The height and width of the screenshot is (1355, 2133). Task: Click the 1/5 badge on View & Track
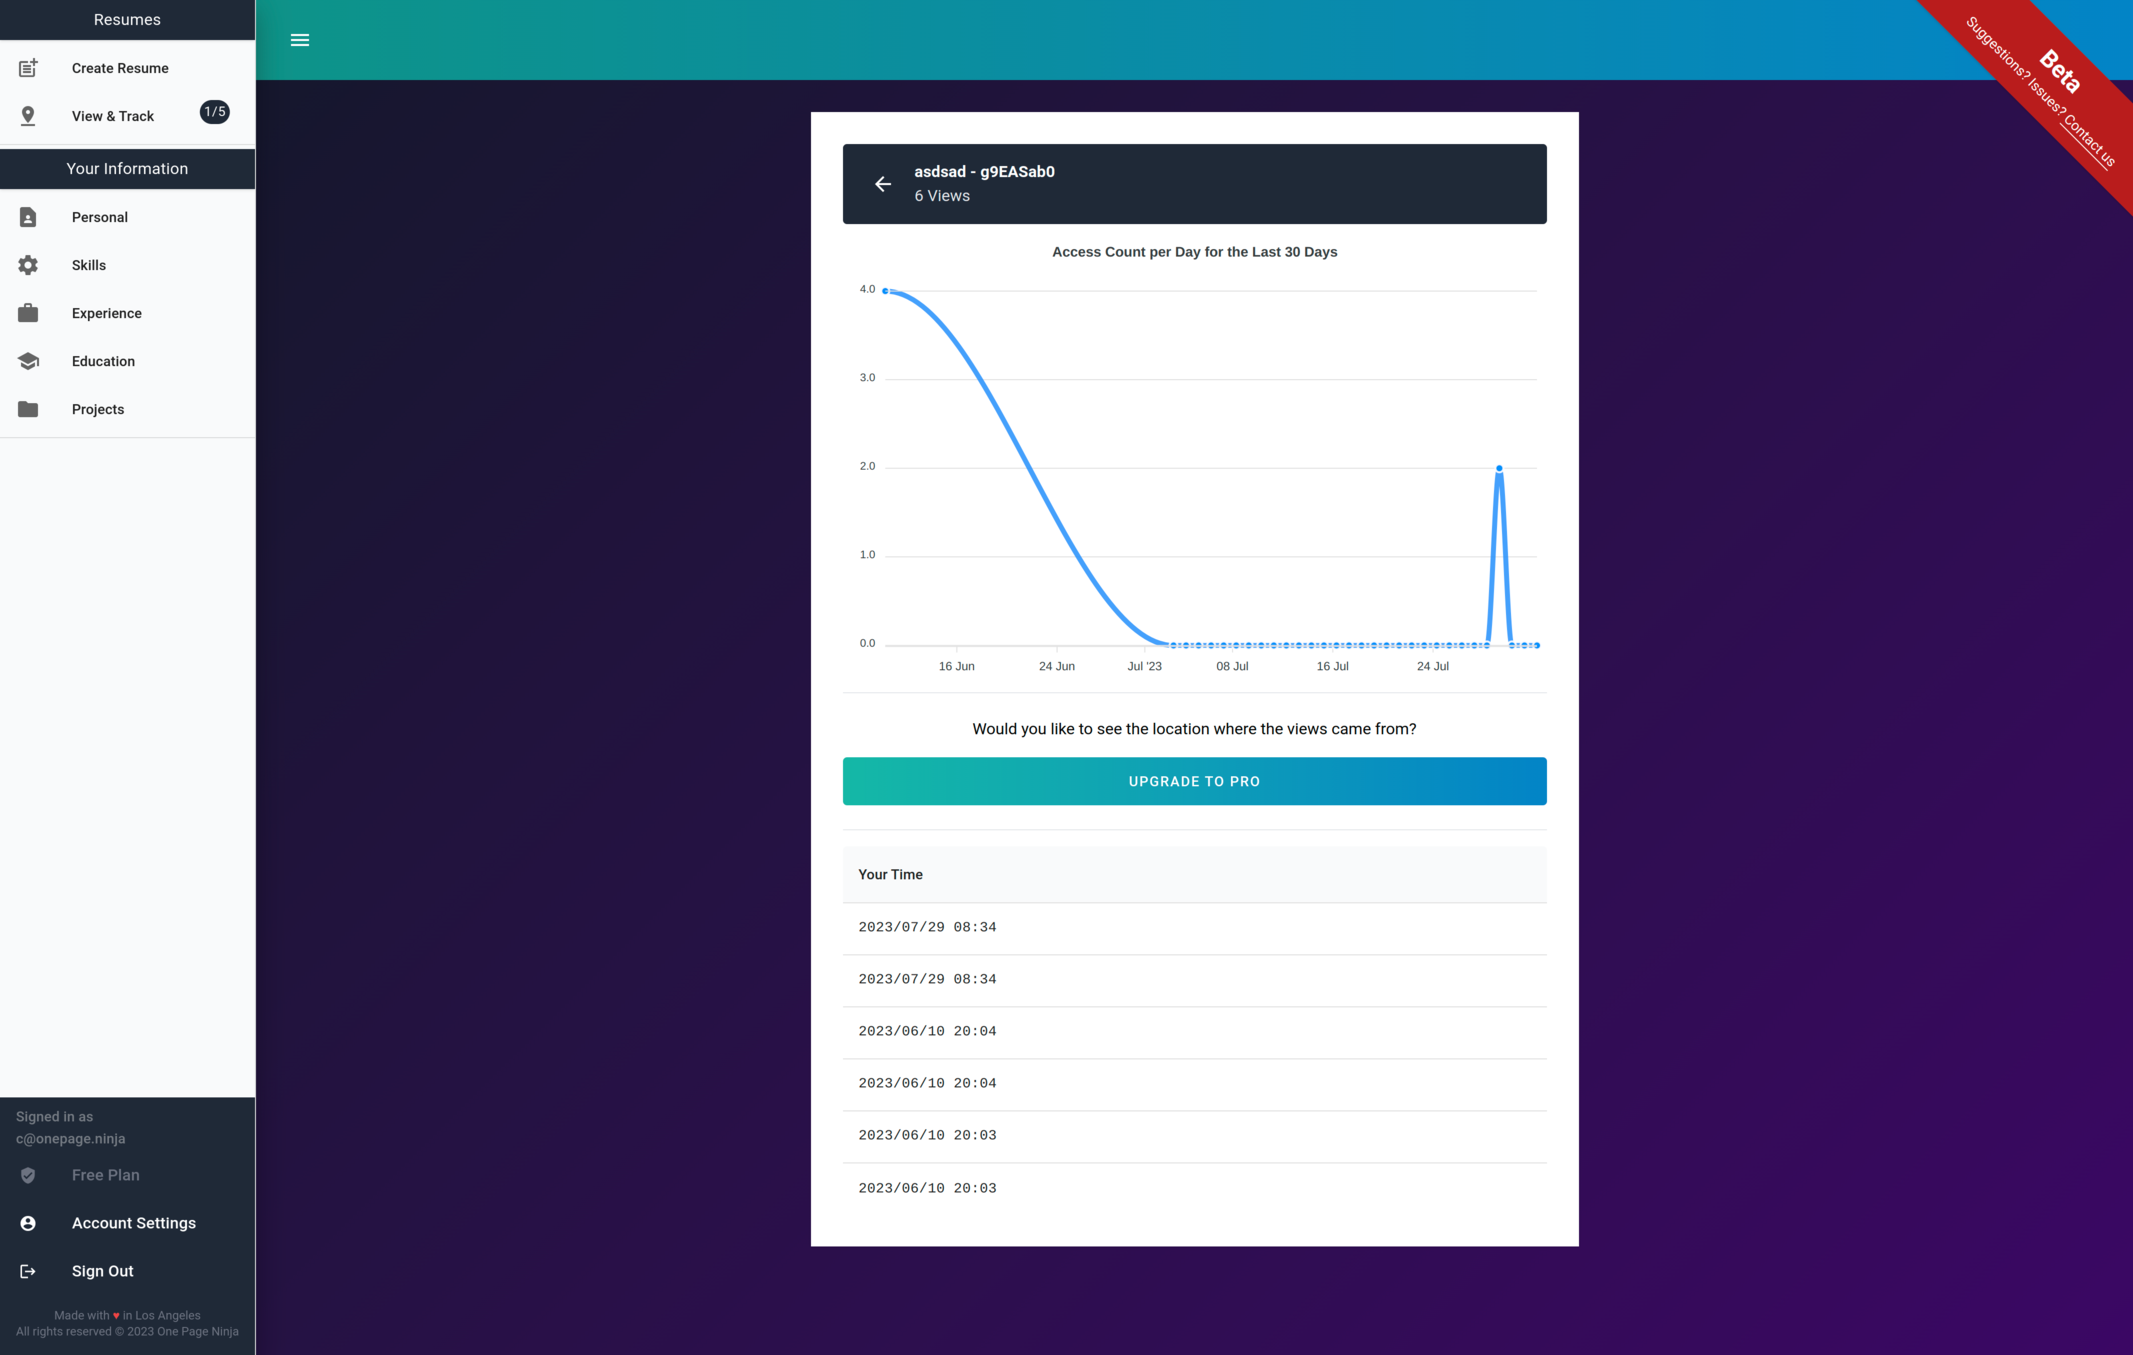pyautogui.click(x=214, y=112)
